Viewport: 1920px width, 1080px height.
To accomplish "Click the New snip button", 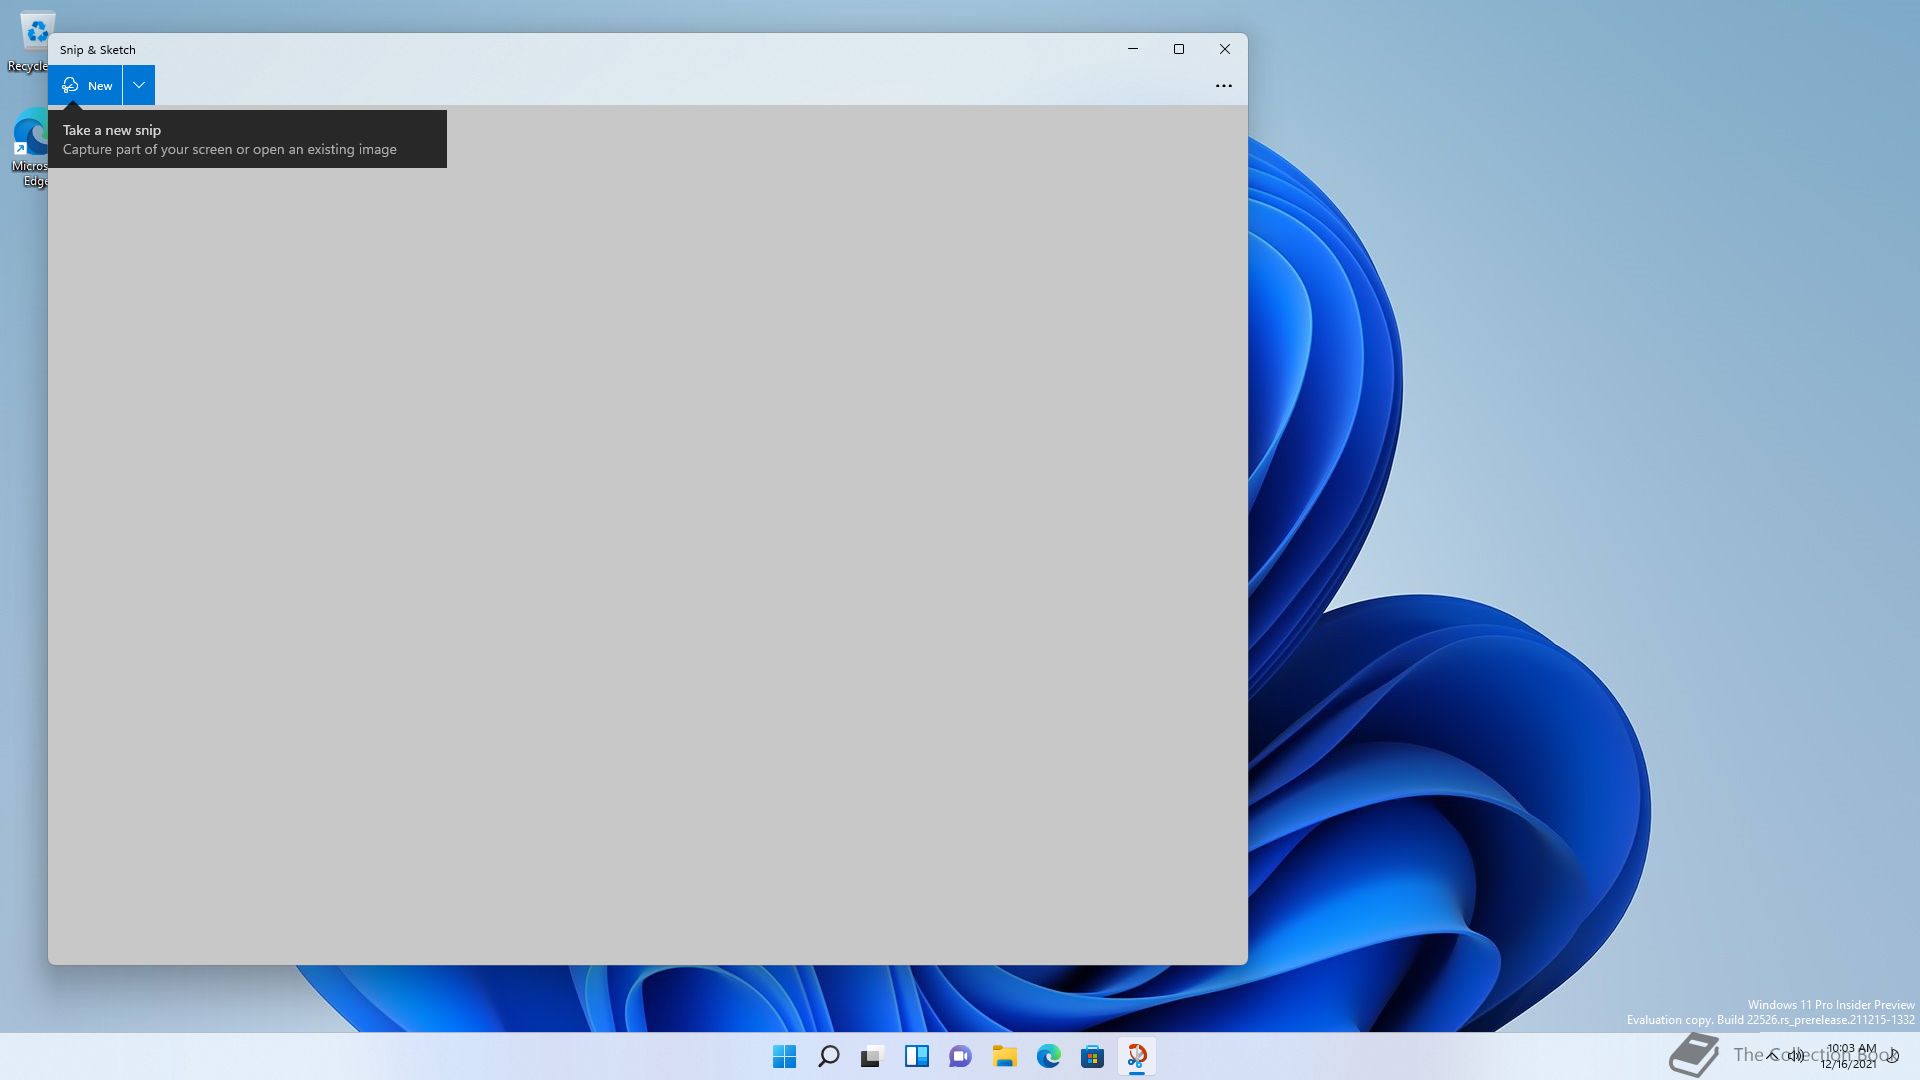I will (86, 85).
